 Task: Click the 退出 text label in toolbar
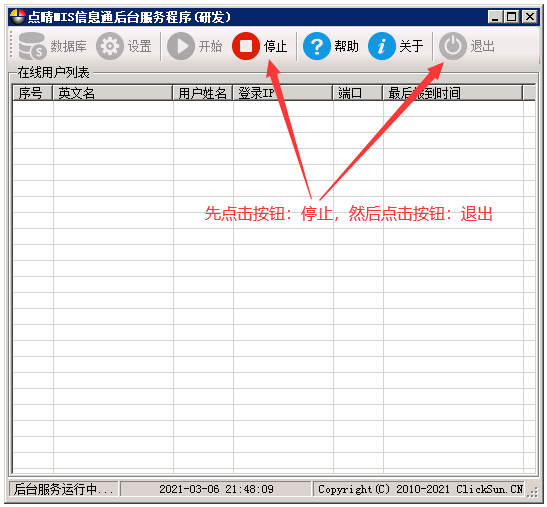(x=482, y=46)
